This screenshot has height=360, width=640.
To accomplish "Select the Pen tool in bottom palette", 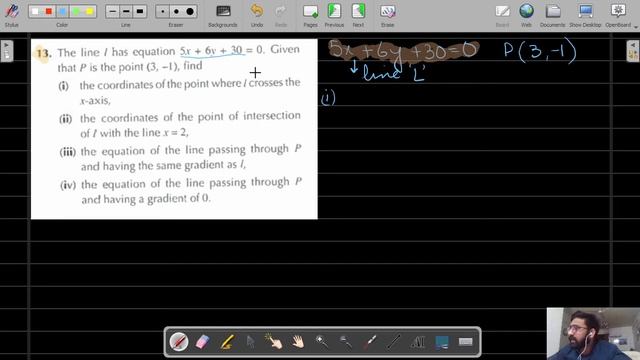I will pyautogui.click(x=179, y=342).
